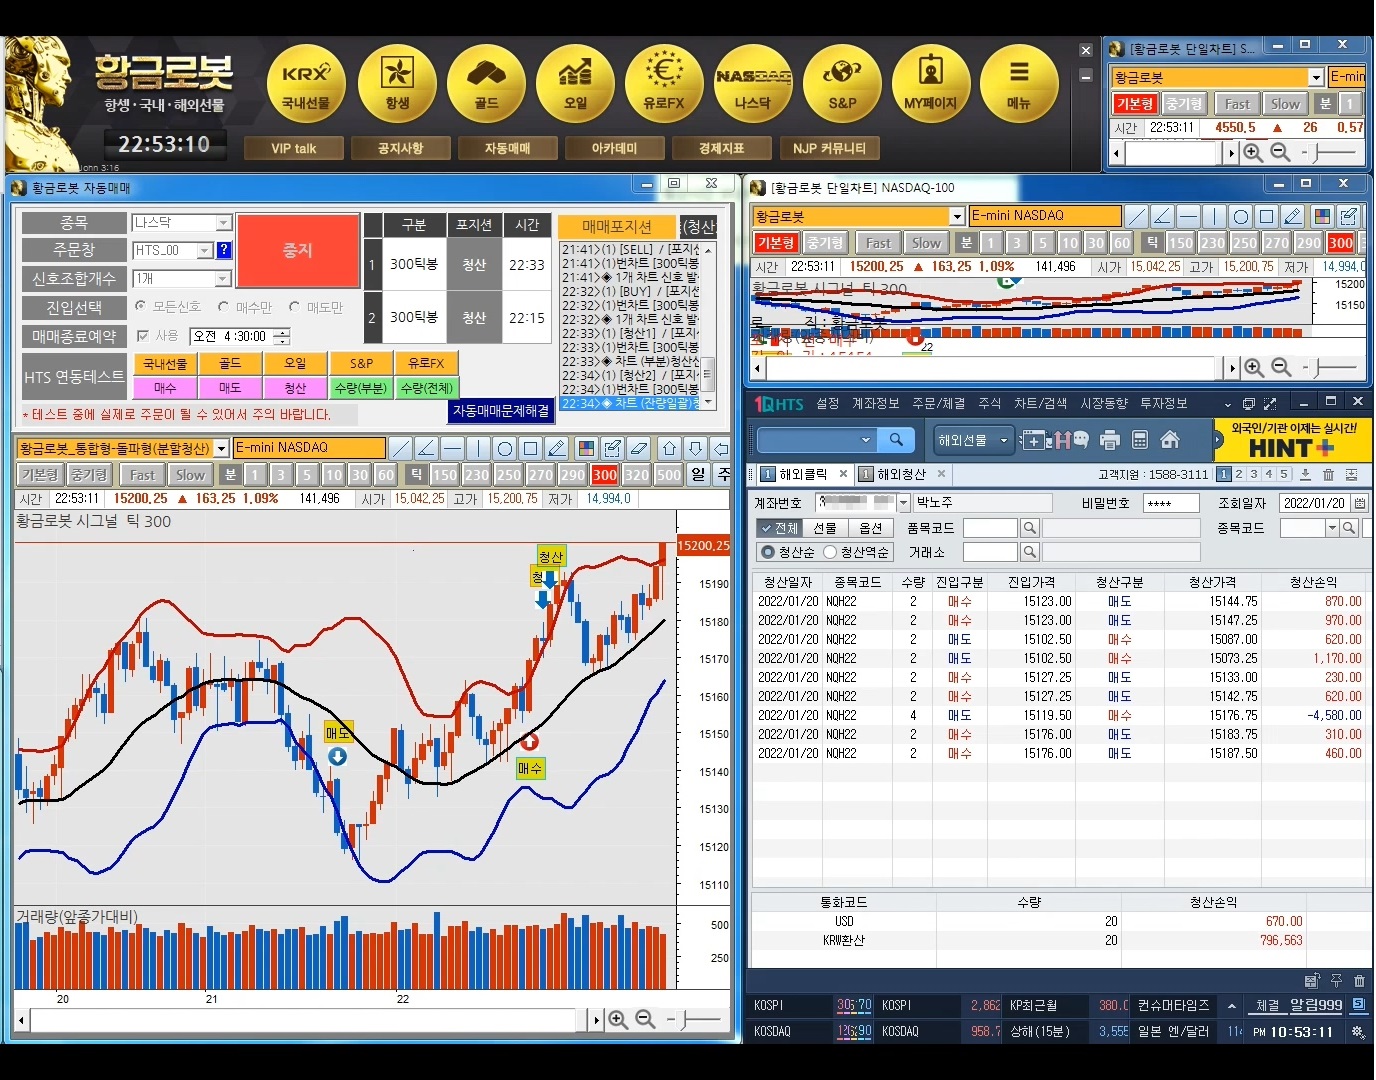Open the calendar picker next to 조회일자
Screen dimensions: 1376x1080
[1360, 503]
